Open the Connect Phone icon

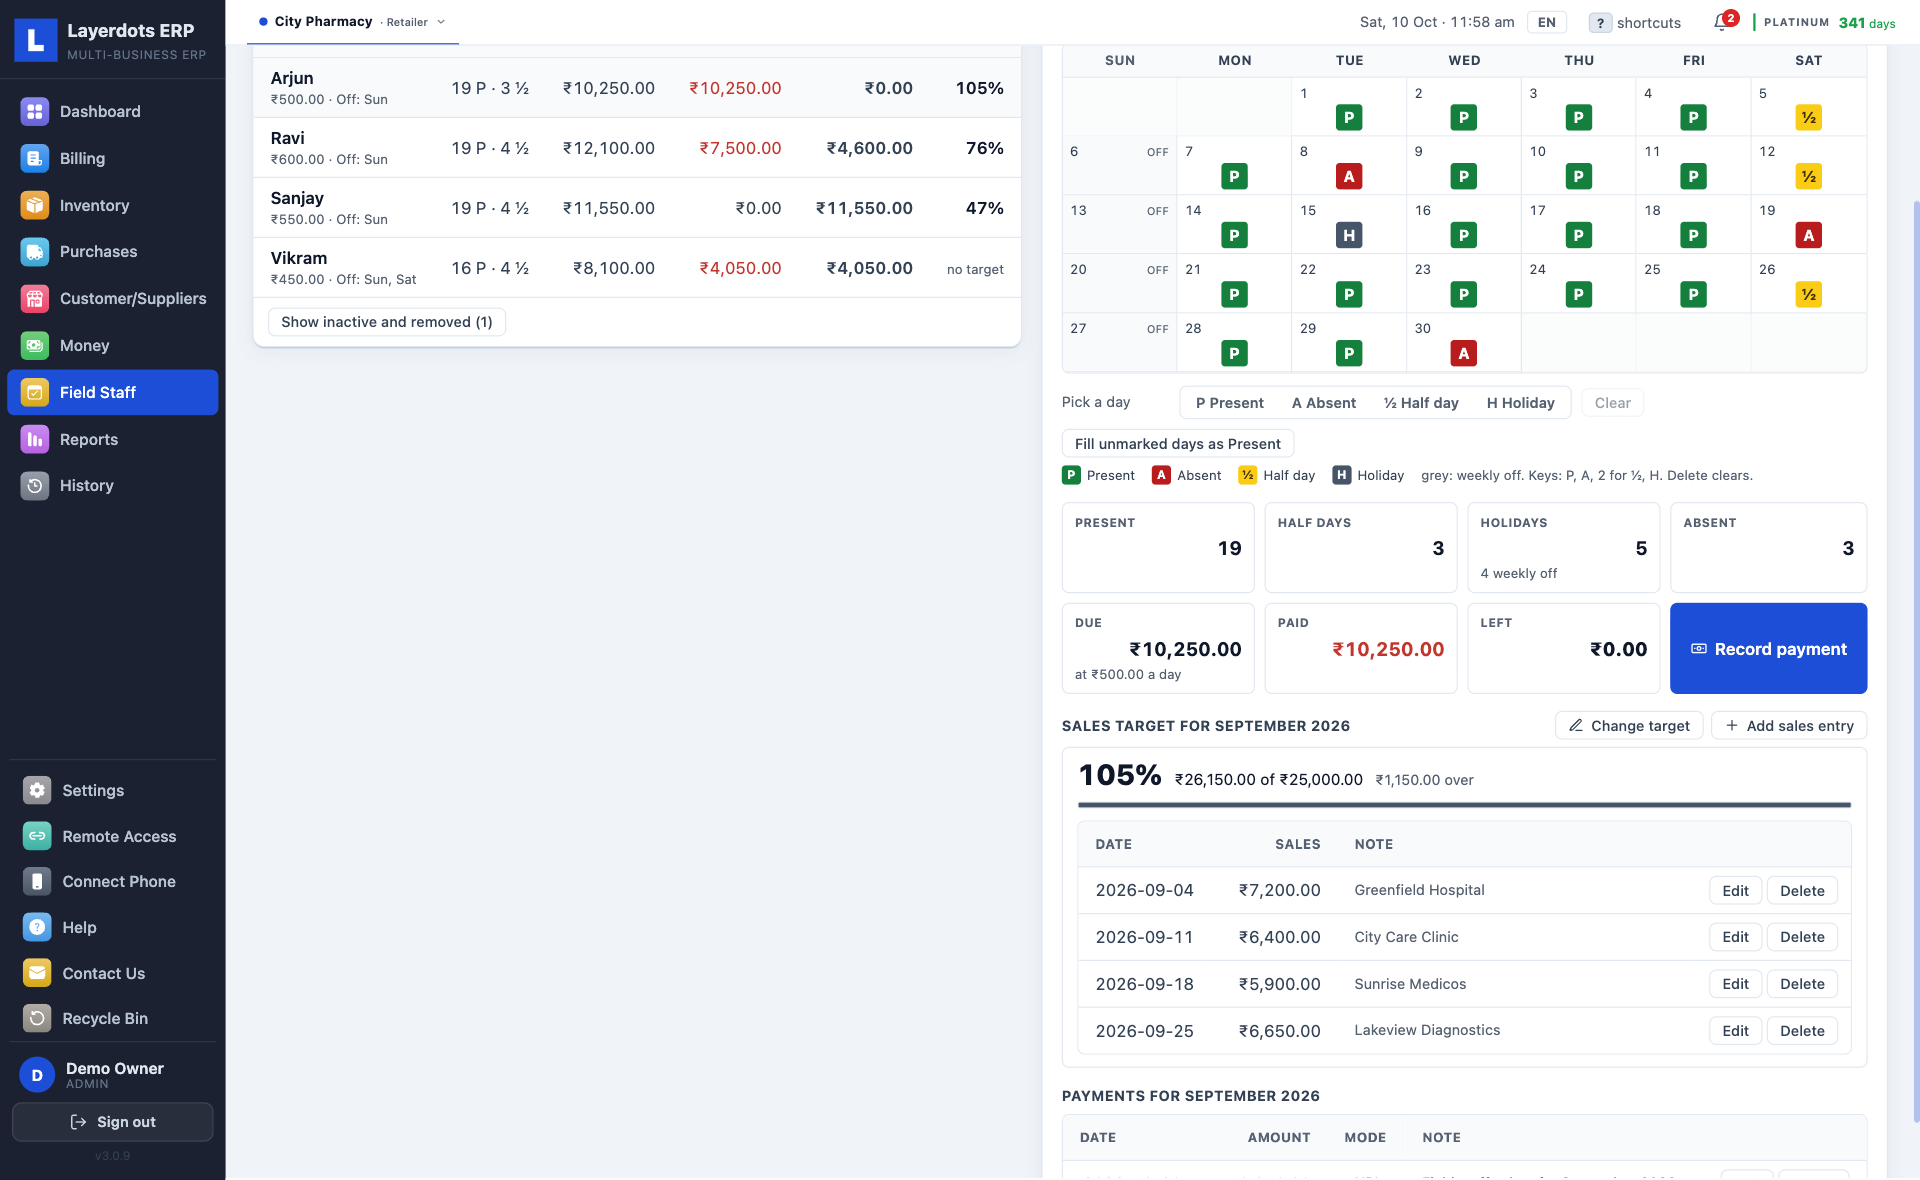pyautogui.click(x=37, y=881)
